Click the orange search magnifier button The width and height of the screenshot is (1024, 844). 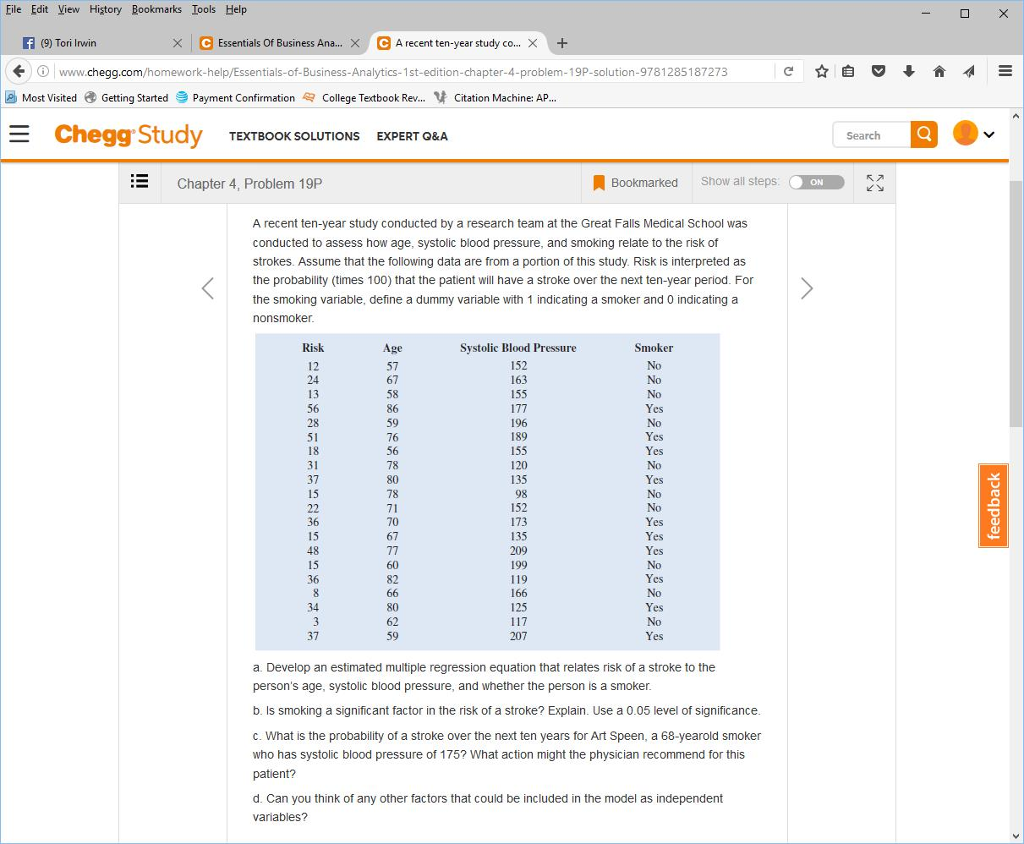tap(924, 135)
